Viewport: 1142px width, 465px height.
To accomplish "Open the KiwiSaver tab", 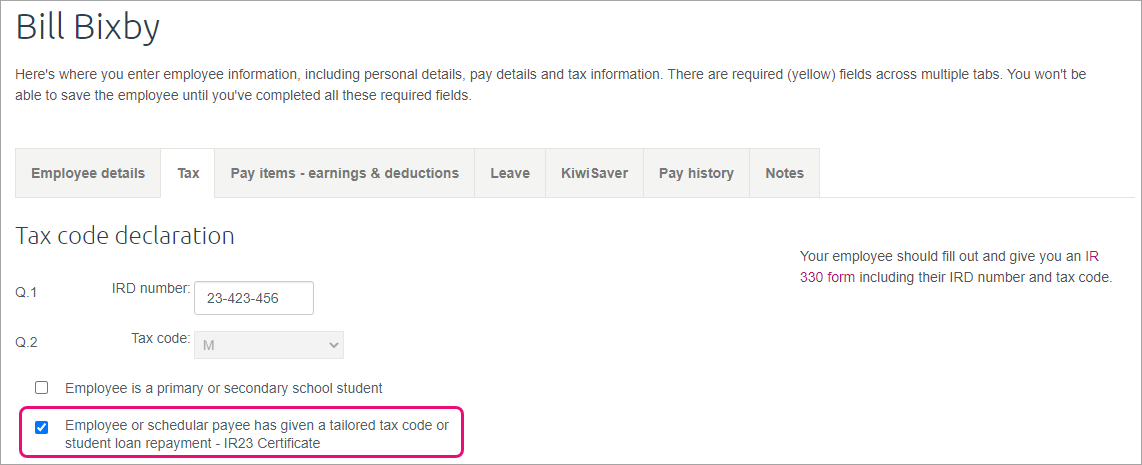I will (594, 173).
